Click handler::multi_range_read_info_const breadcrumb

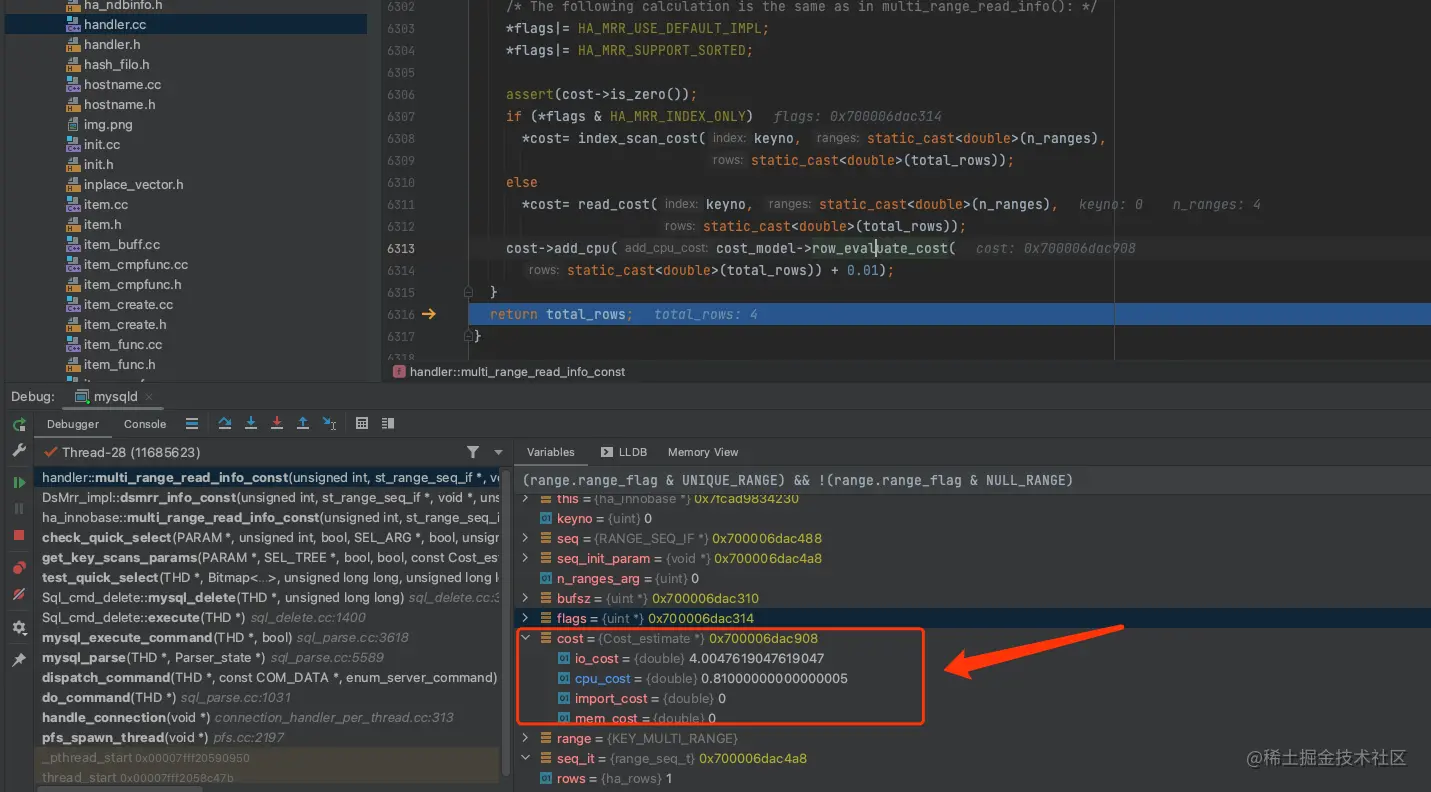pyautogui.click(x=517, y=371)
